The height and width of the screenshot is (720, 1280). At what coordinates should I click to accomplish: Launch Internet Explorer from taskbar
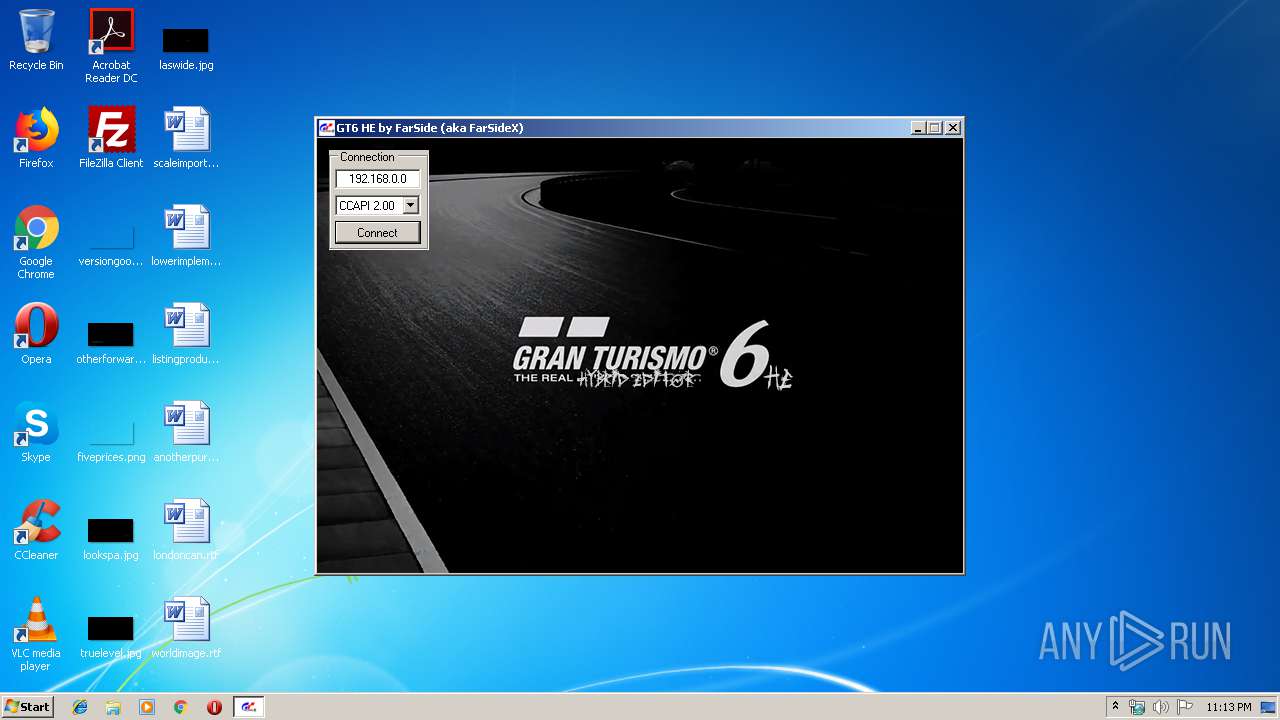click(80, 707)
